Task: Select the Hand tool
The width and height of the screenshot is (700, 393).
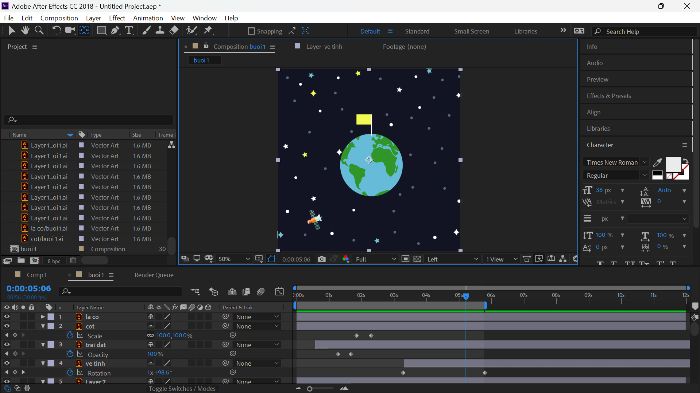Action: click(25, 30)
